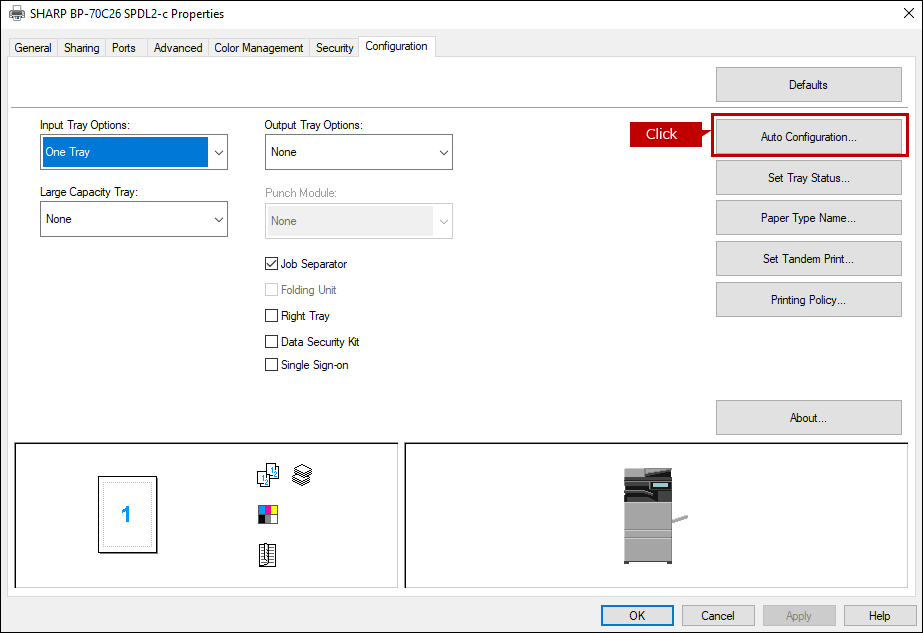The width and height of the screenshot is (923, 633).
Task: Check the Data Security Kit option
Action: coord(271,342)
